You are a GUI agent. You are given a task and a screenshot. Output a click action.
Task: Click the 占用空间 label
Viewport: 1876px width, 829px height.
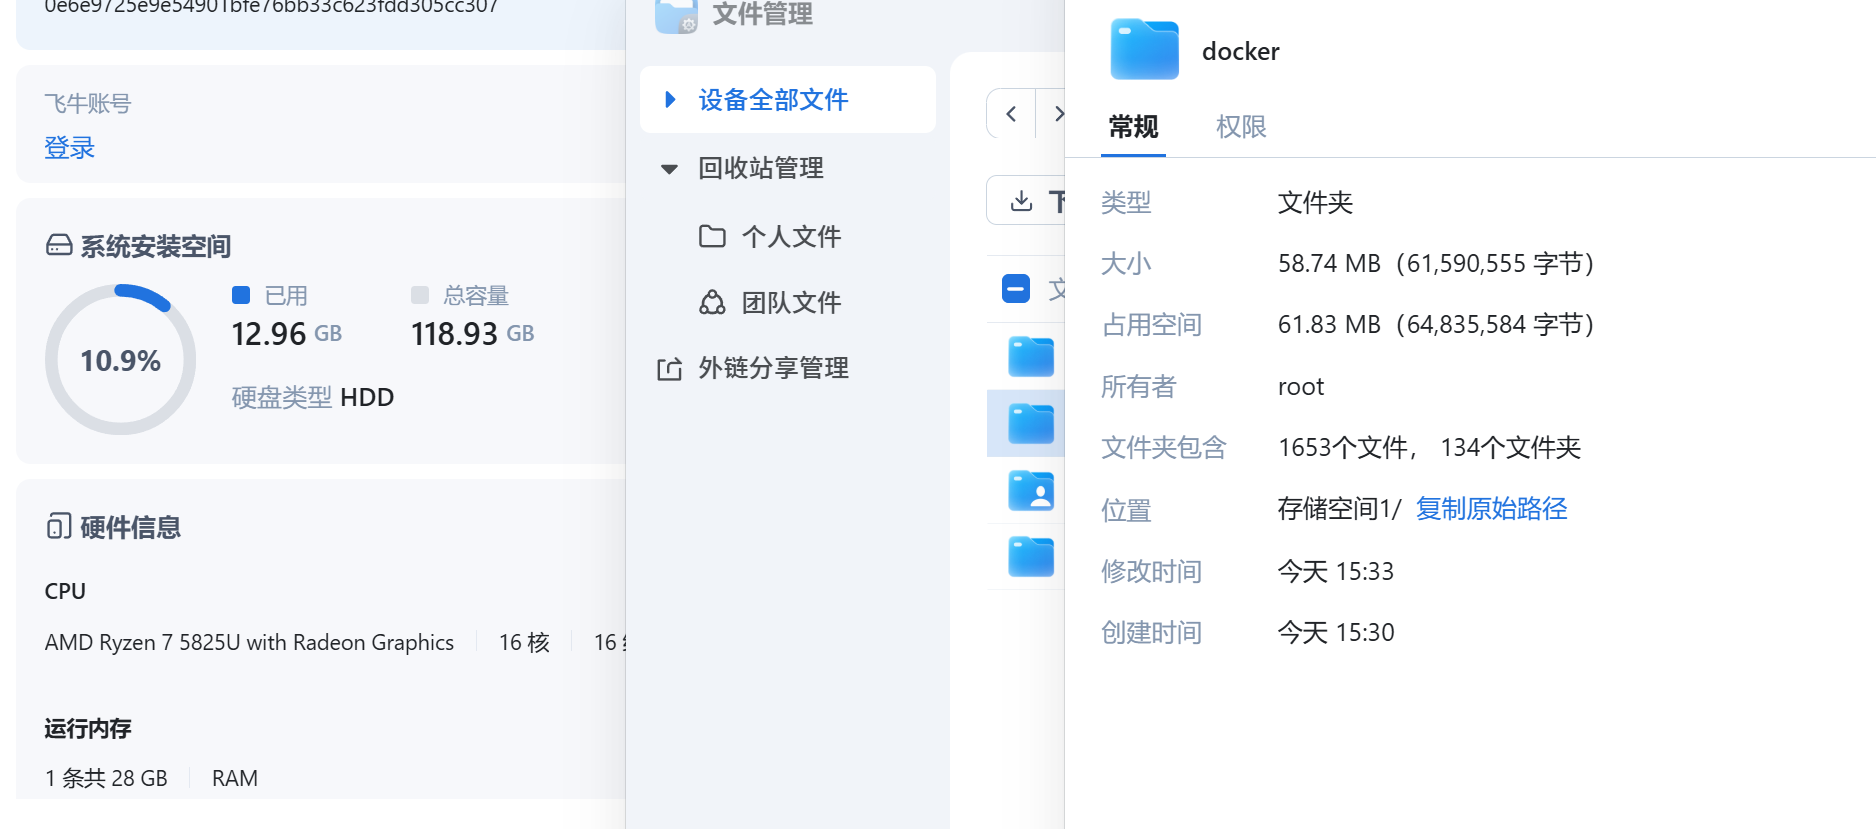point(1151,325)
